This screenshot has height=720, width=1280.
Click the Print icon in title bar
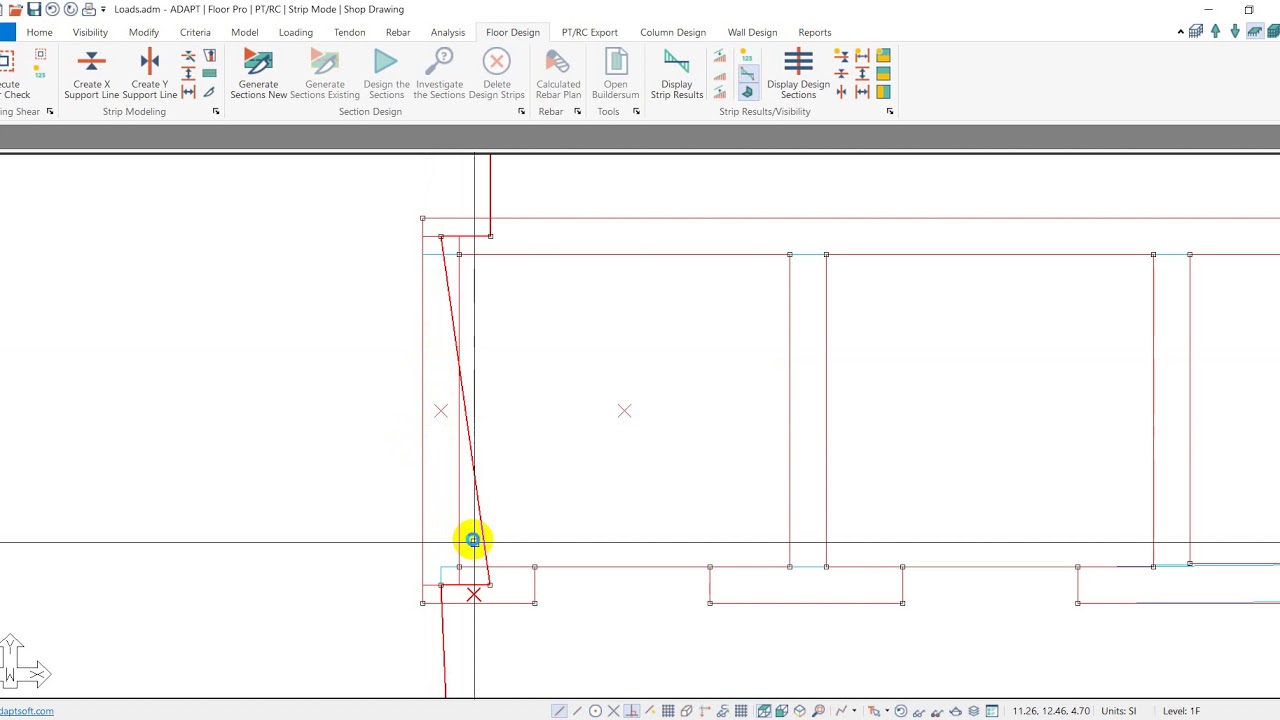[89, 9]
